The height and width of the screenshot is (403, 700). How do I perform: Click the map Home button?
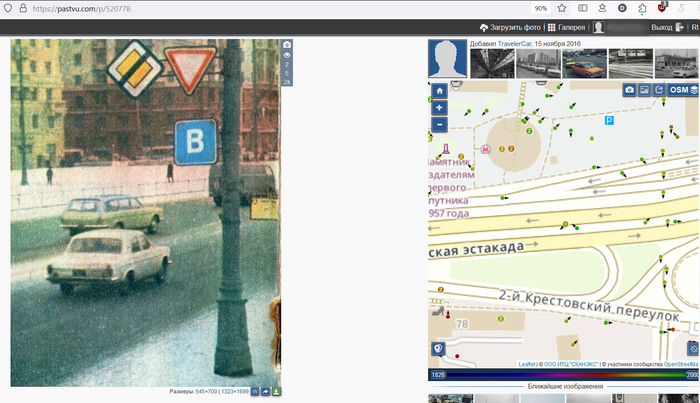(439, 91)
